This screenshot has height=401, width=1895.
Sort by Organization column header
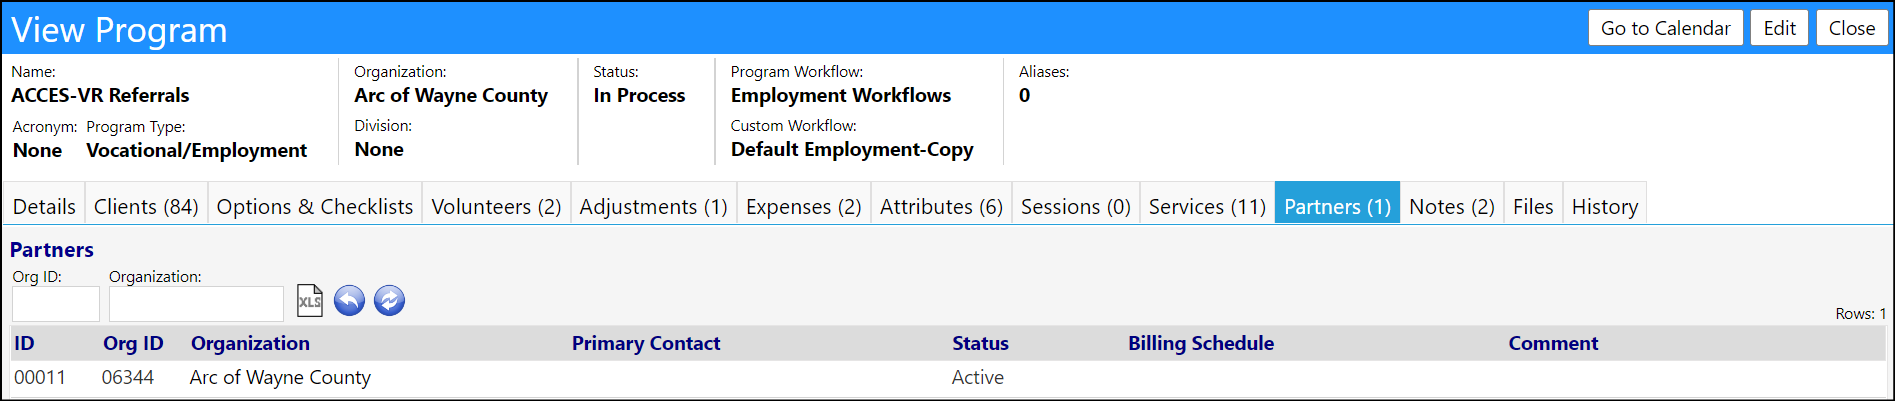(250, 343)
